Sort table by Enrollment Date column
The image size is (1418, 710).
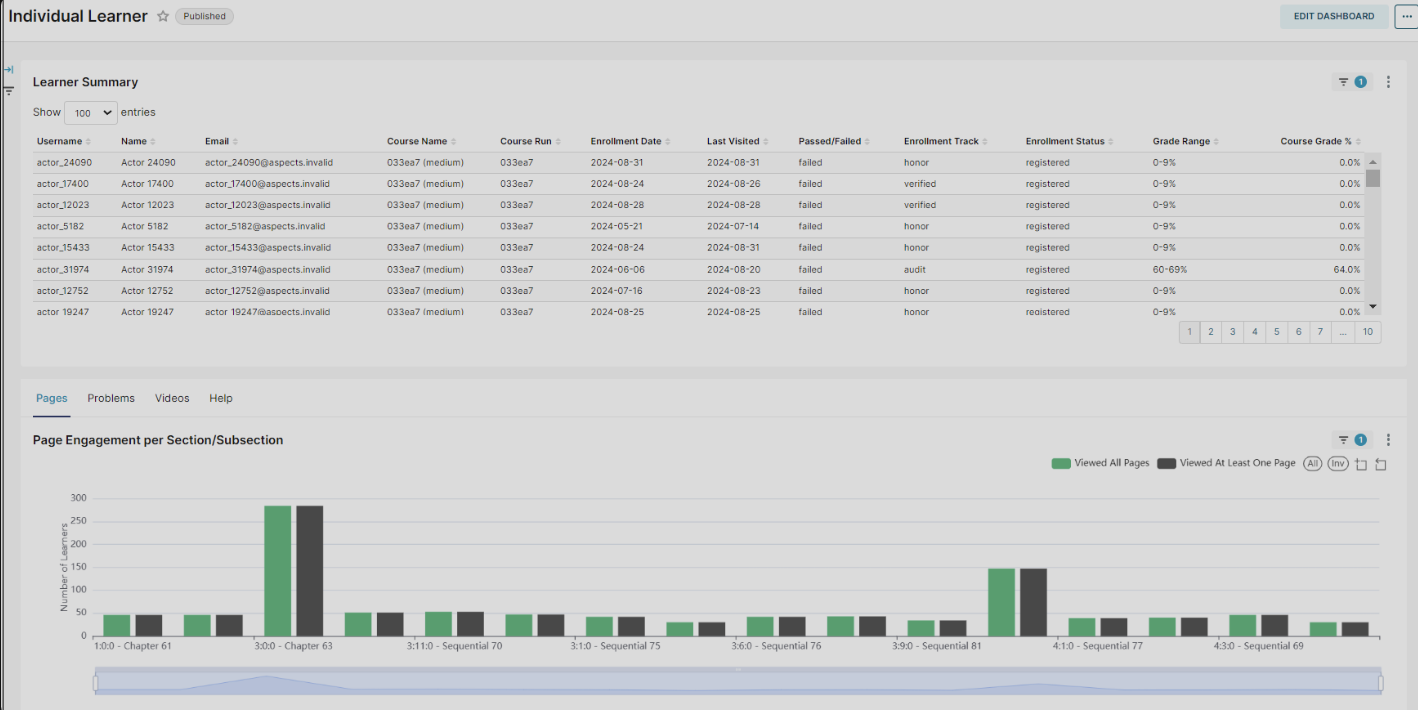(x=631, y=141)
